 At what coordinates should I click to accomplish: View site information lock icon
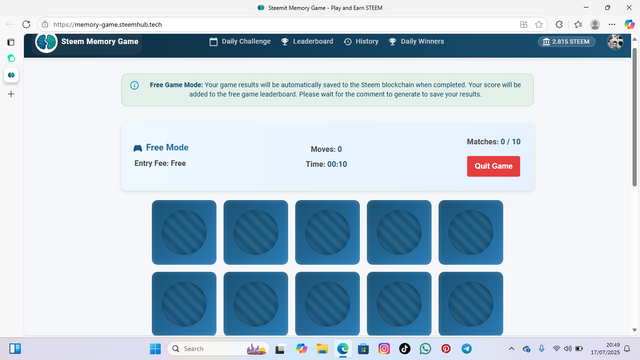(45, 24)
